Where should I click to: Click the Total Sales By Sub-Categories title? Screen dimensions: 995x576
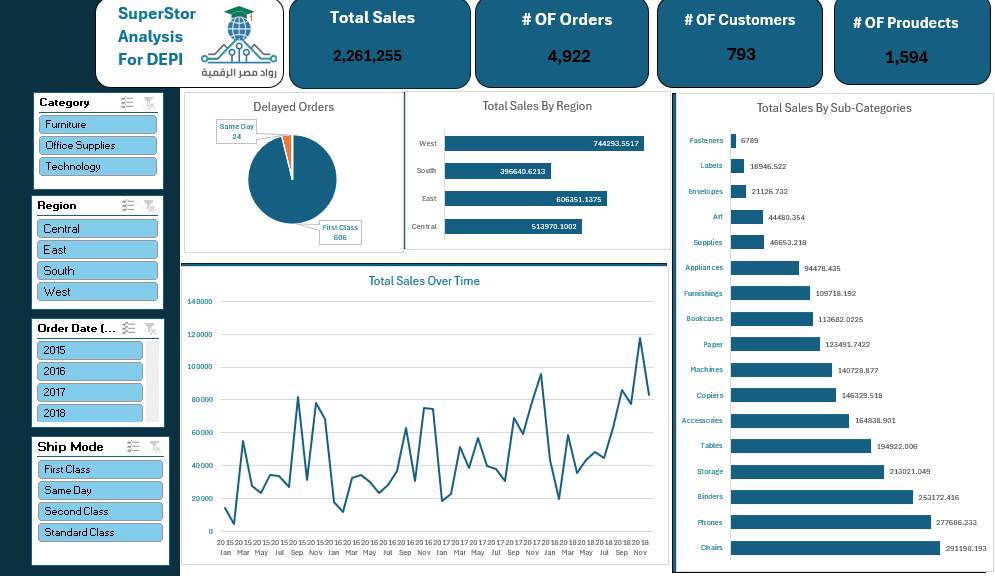(x=834, y=108)
